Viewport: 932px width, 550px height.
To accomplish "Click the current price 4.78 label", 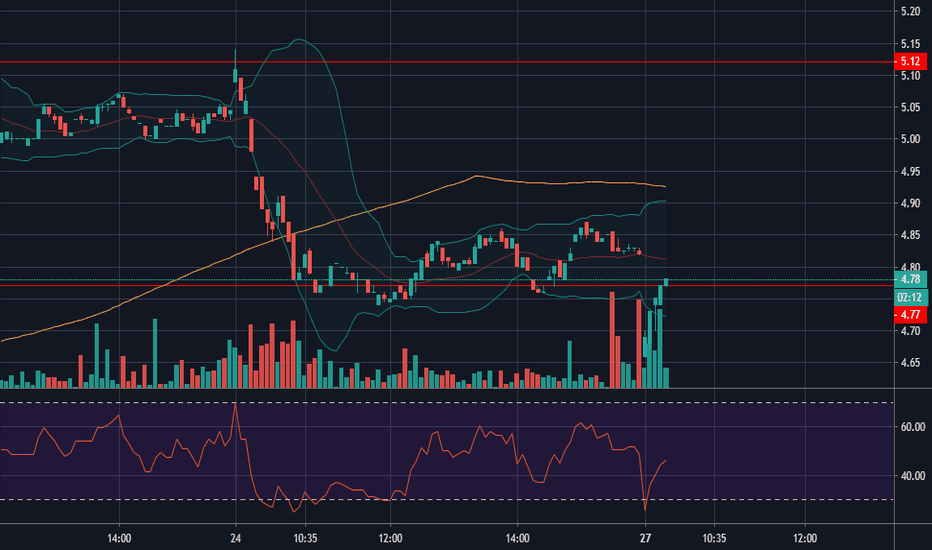I will point(910,279).
